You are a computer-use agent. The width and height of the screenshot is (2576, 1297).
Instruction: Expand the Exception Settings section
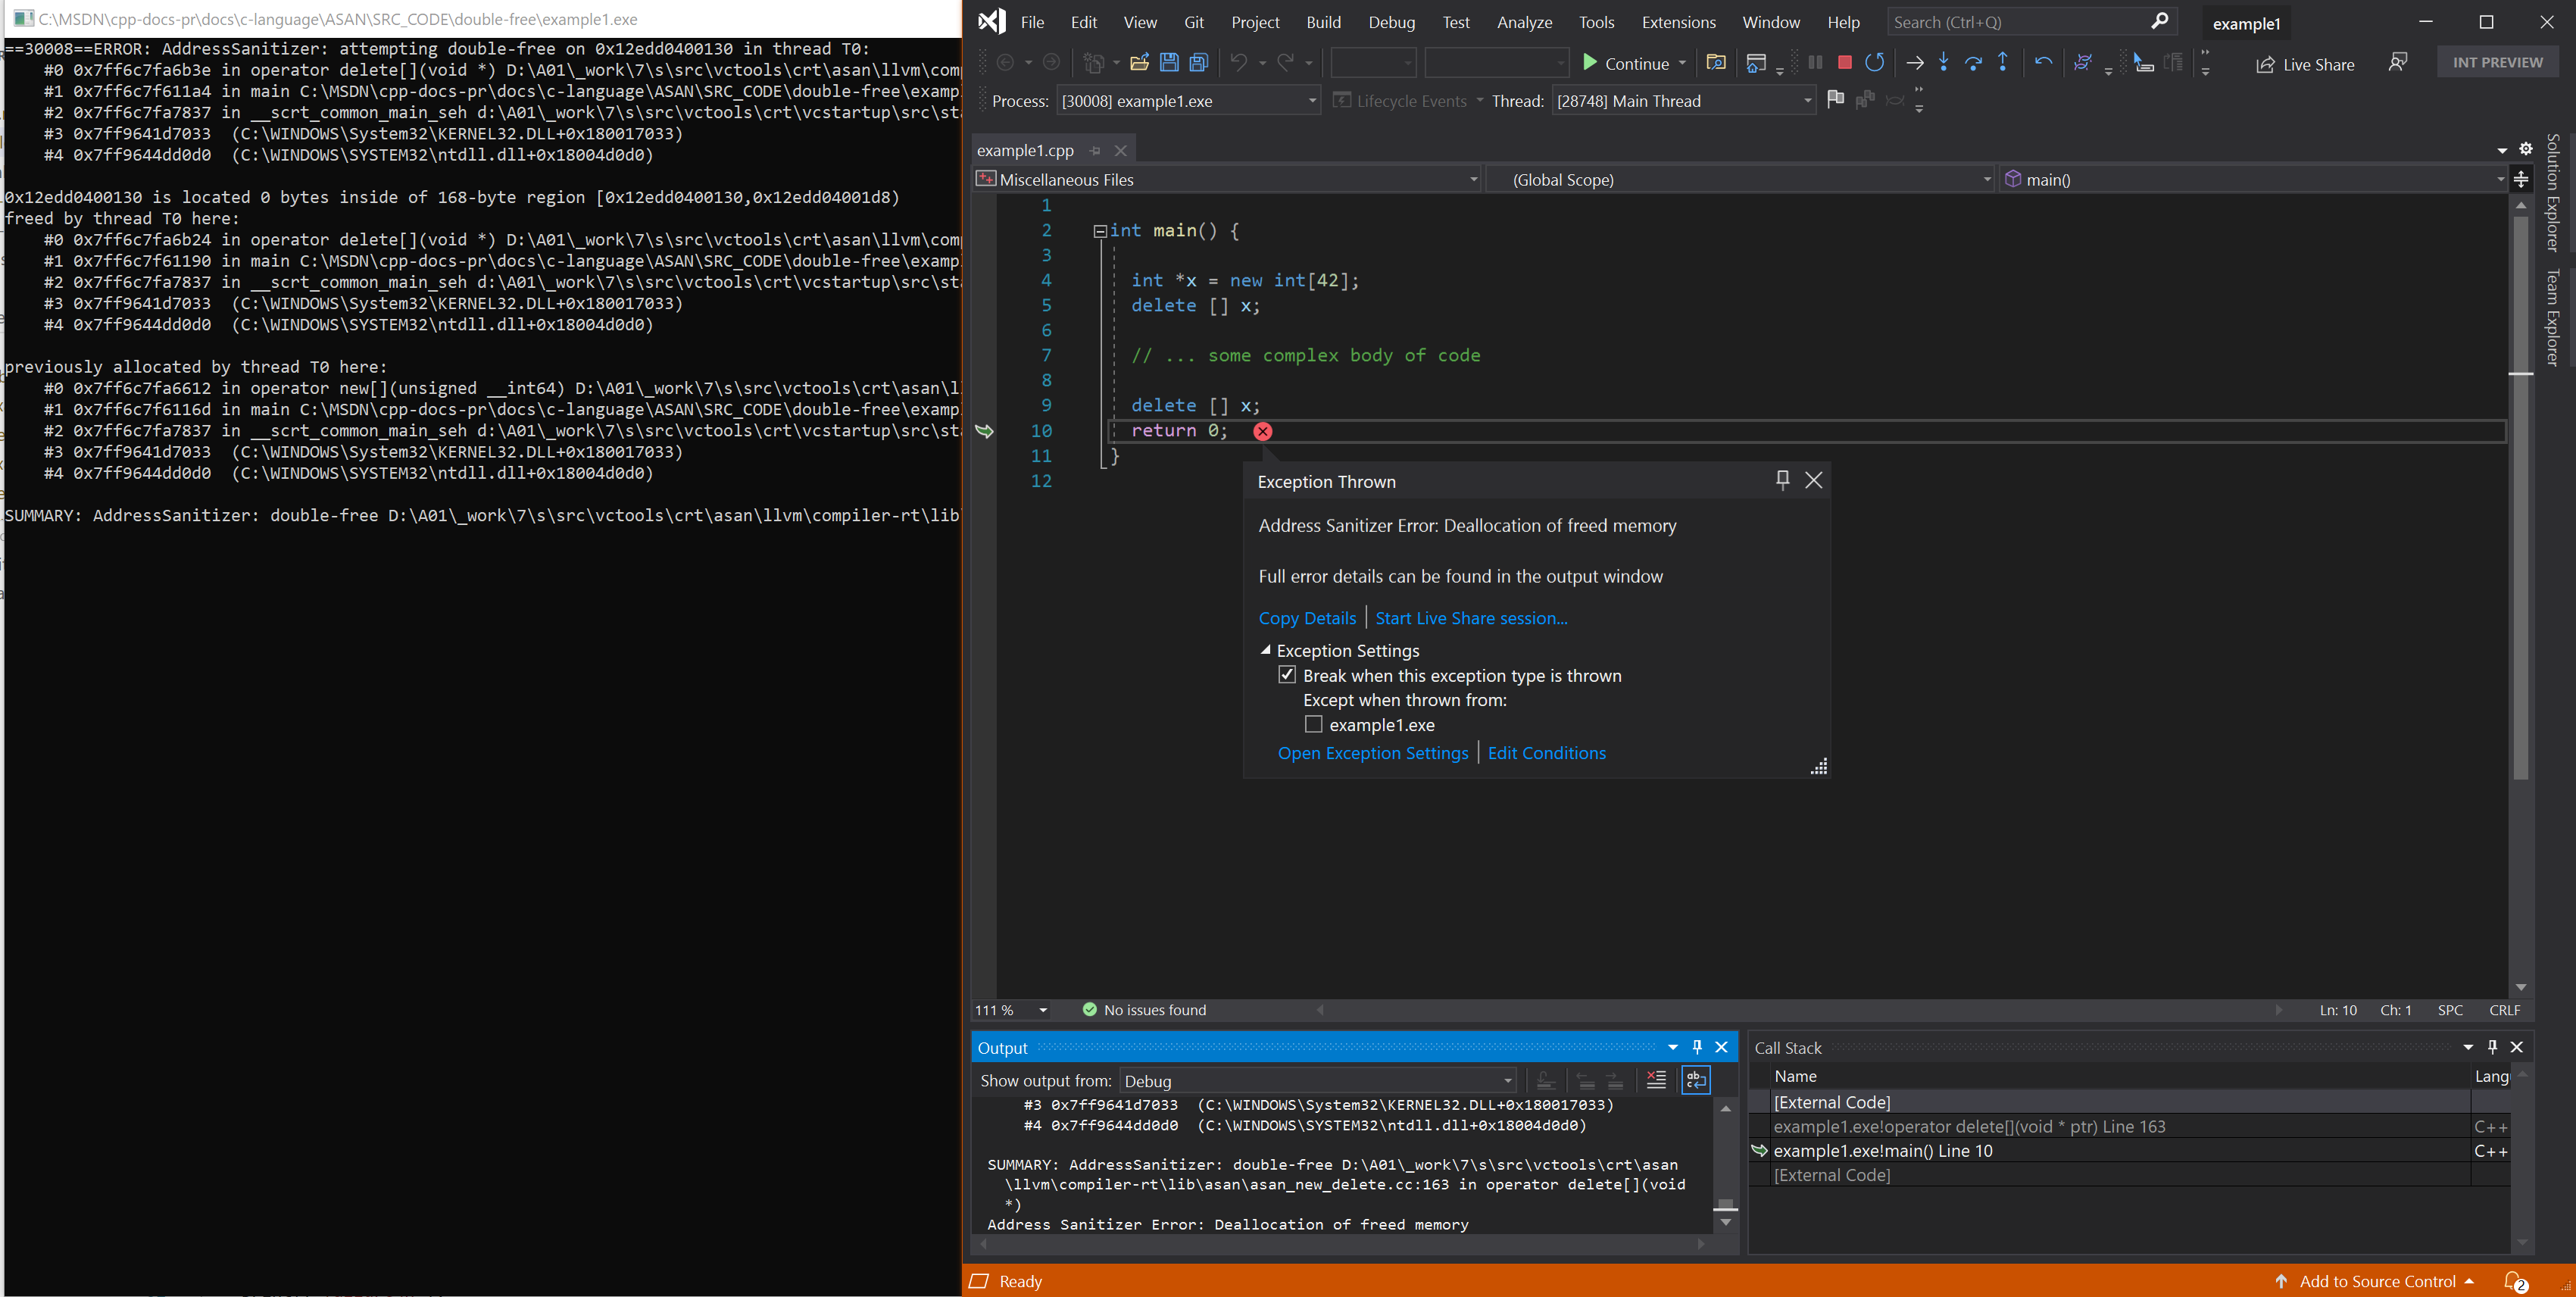(x=1266, y=648)
